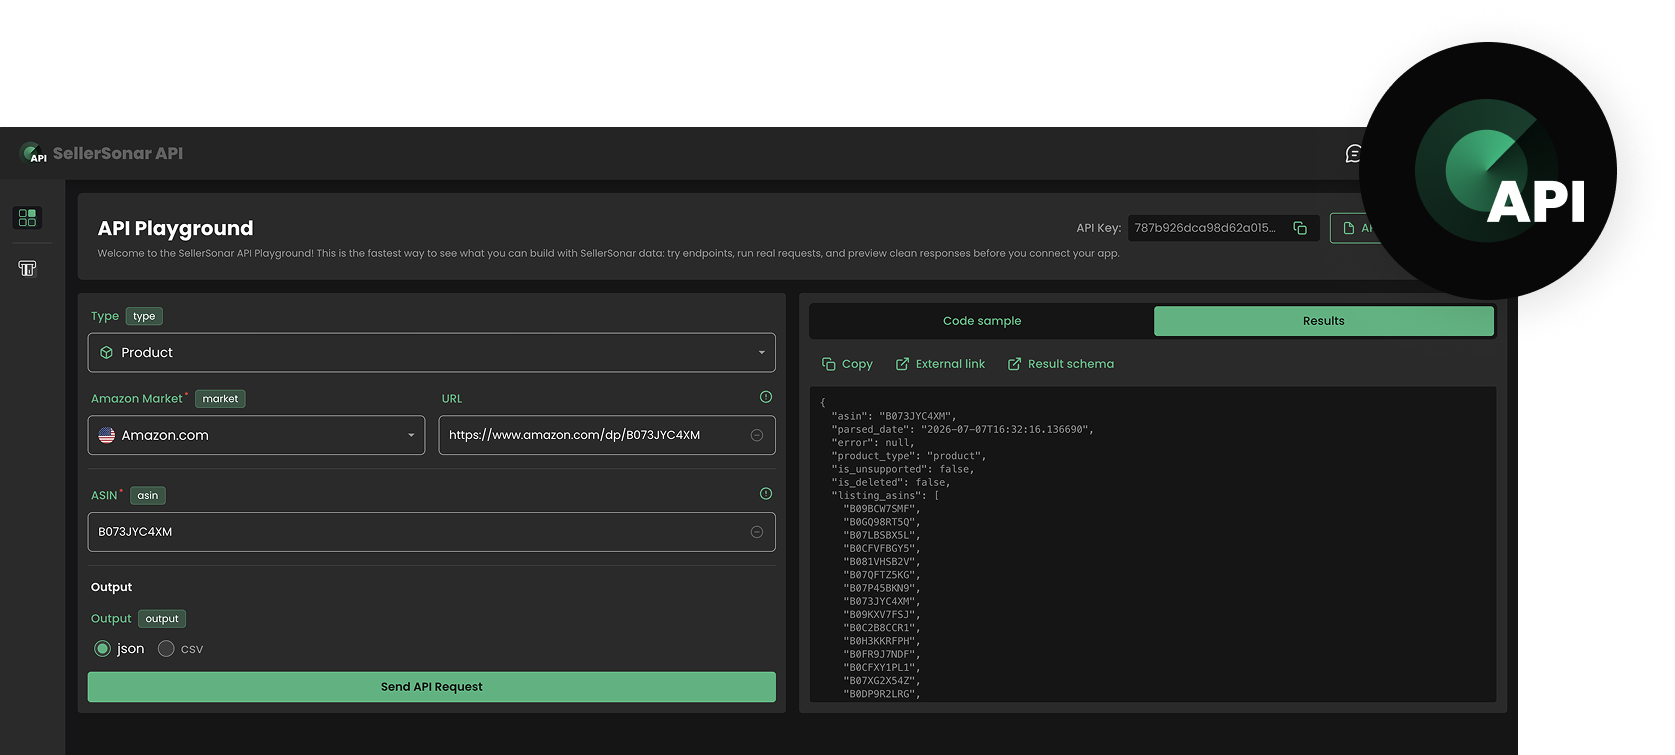The image size is (1675, 755).
Task: Click the "listing_asins" line in results
Action: [x=885, y=496]
